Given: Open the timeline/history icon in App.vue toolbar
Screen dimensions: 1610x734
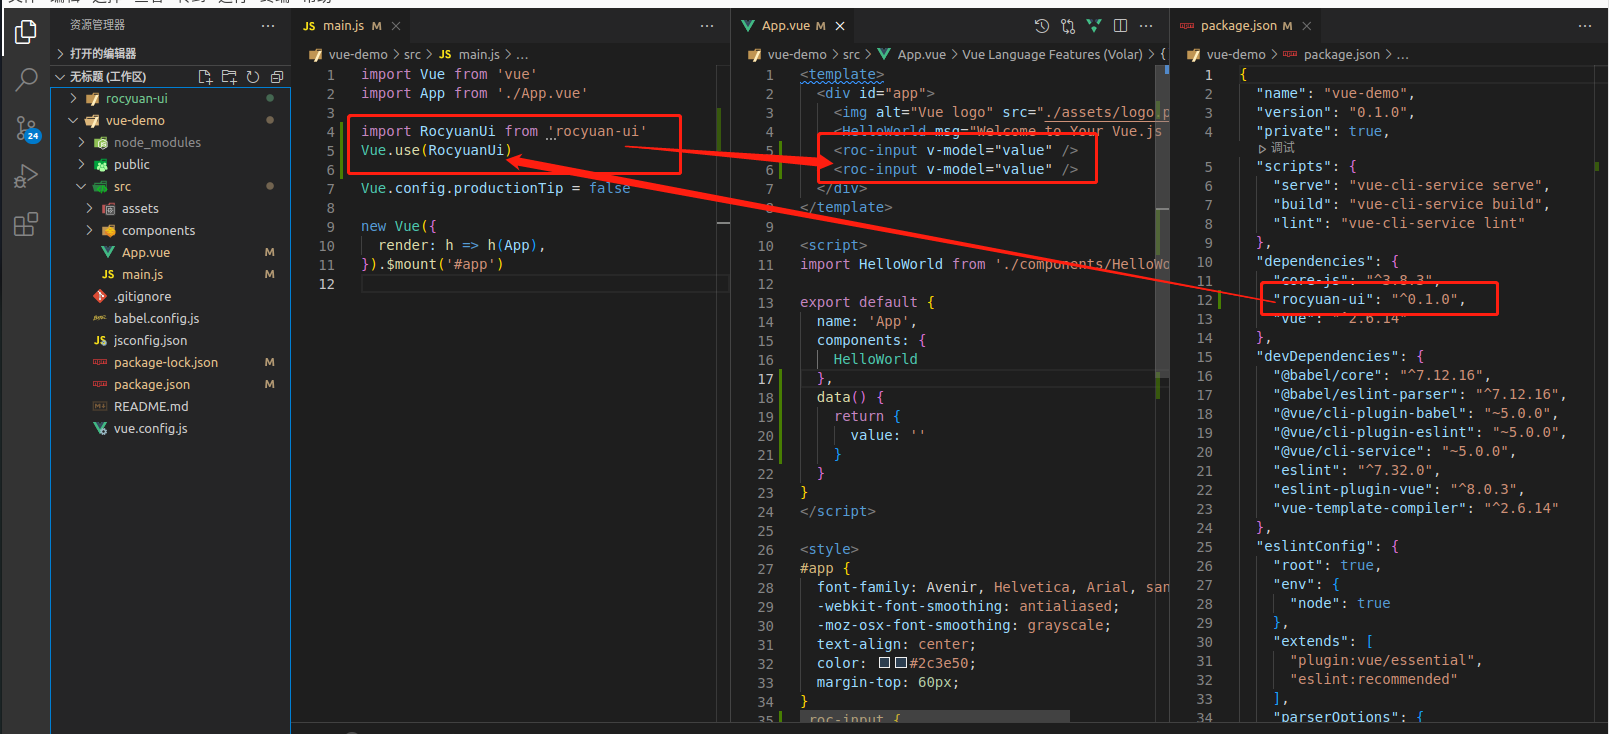Looking at the screenshot, I should pos(1041,26).
